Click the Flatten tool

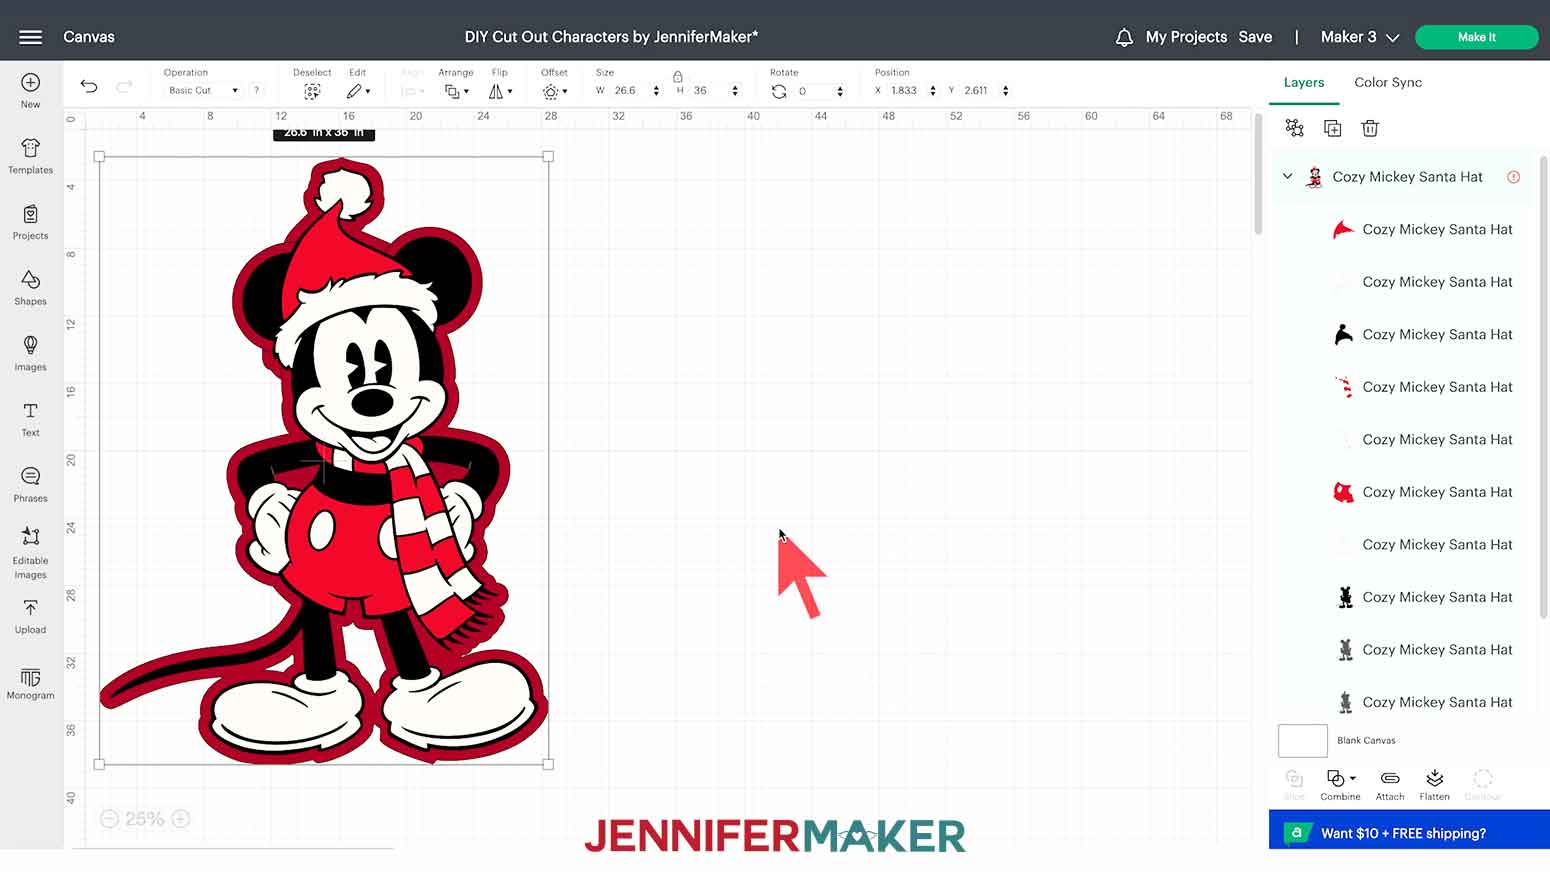coord(1434,785)
